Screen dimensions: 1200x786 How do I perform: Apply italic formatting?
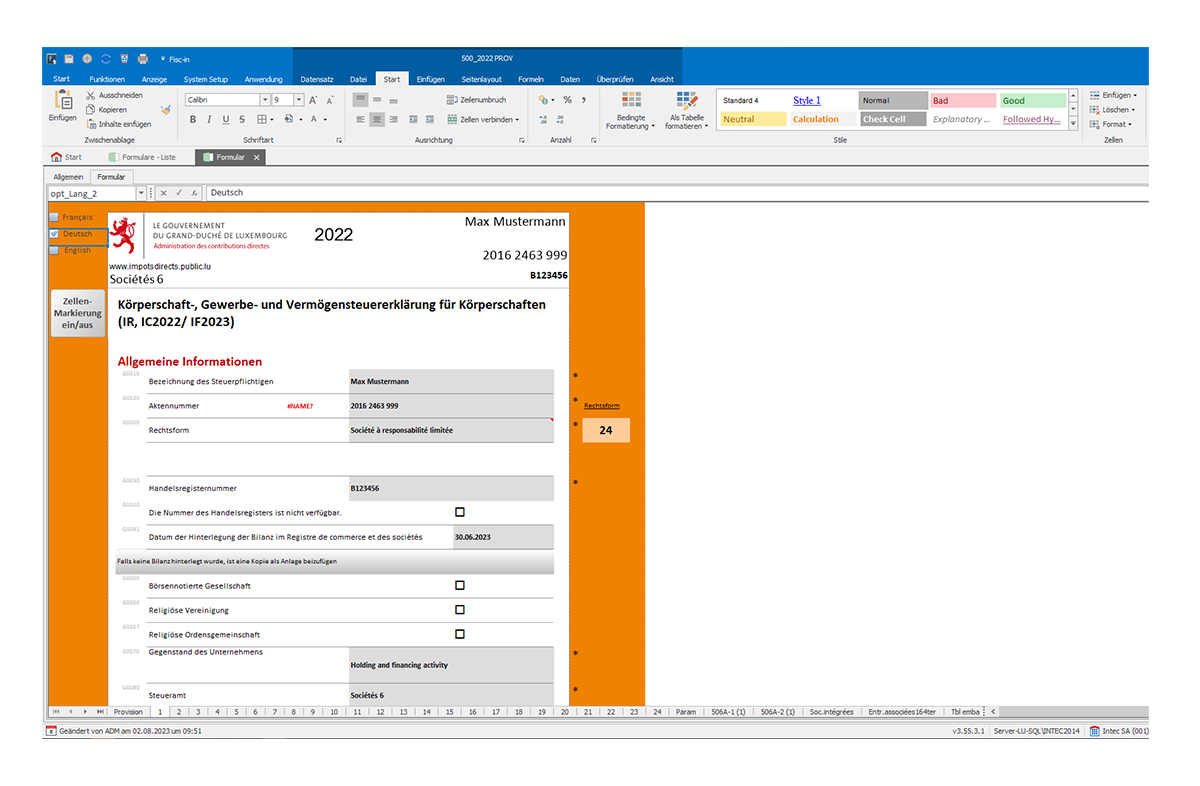click(209, 119)
